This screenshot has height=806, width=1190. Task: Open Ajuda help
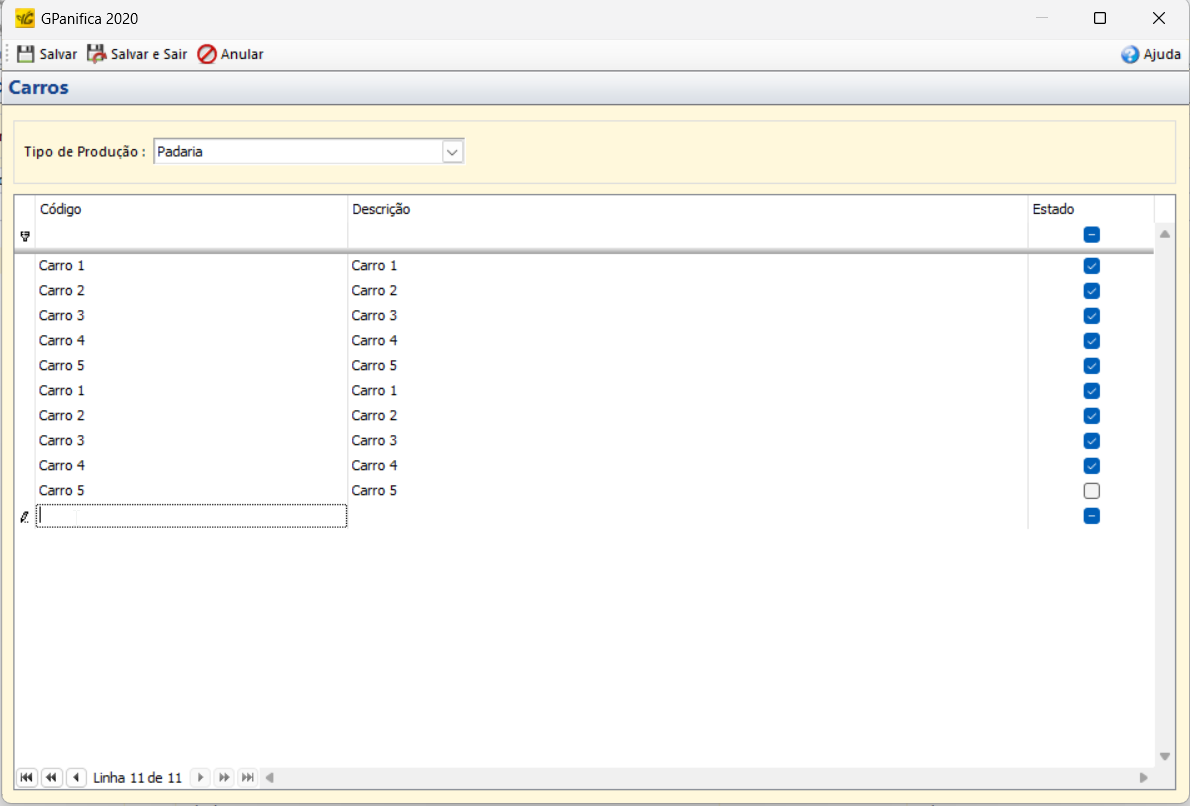coord(1151,55)
